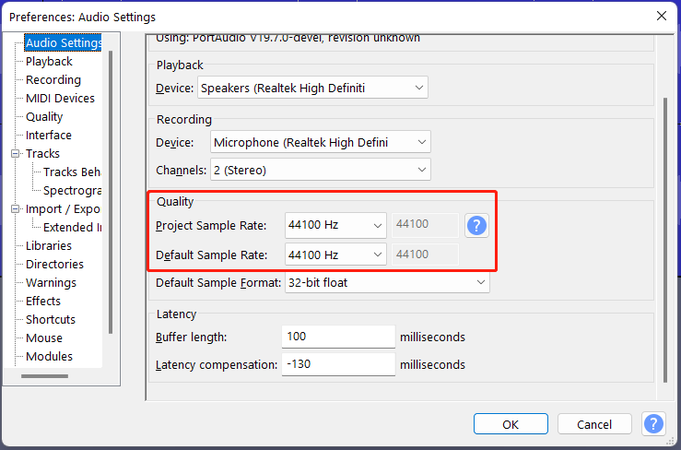Open the Playback Device dropdown
The image size is (681, 450).
click(313, 88)
